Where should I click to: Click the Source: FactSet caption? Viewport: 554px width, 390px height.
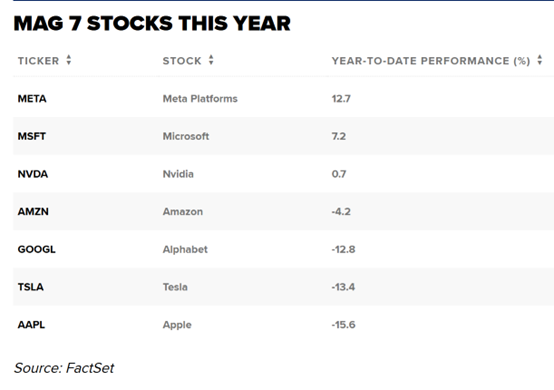point(64,368)
